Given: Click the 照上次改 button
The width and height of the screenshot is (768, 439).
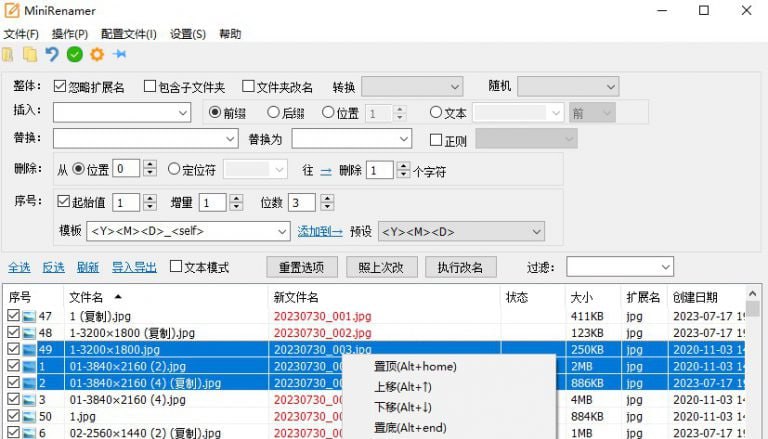Looking at the screenshot, I should (382, 267).
